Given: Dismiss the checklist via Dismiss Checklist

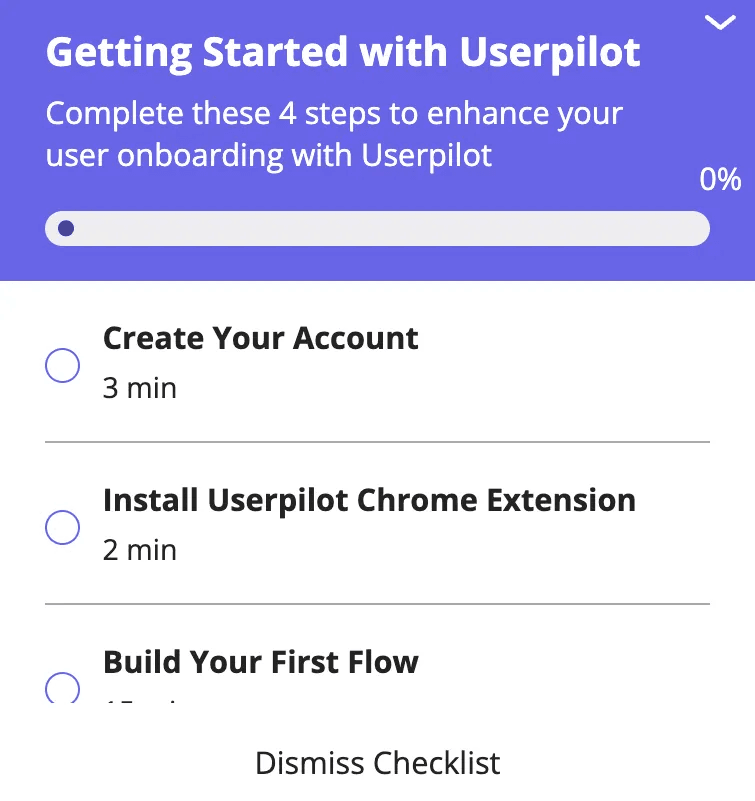Looking at the screenshot, I should click(x=377, y=763).
